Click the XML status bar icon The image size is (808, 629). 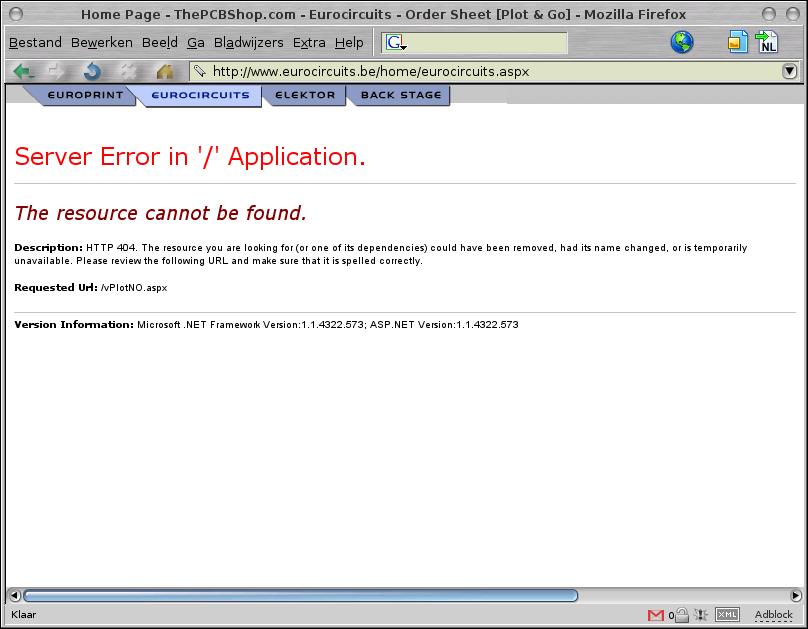(727, 614)
